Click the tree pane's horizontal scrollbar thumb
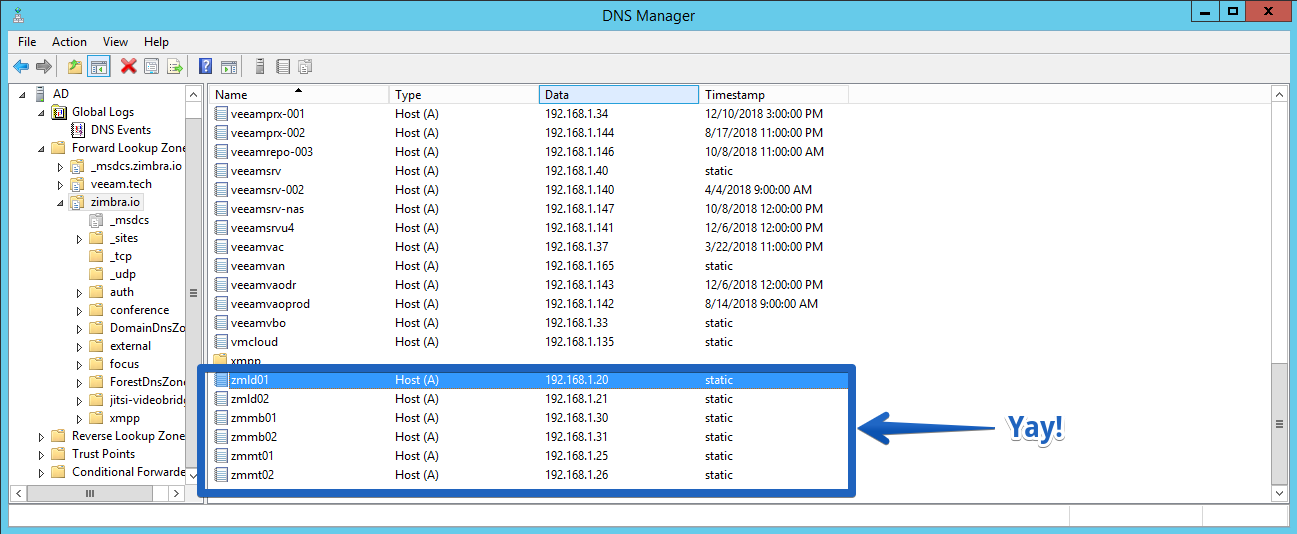 coord(89,494)
